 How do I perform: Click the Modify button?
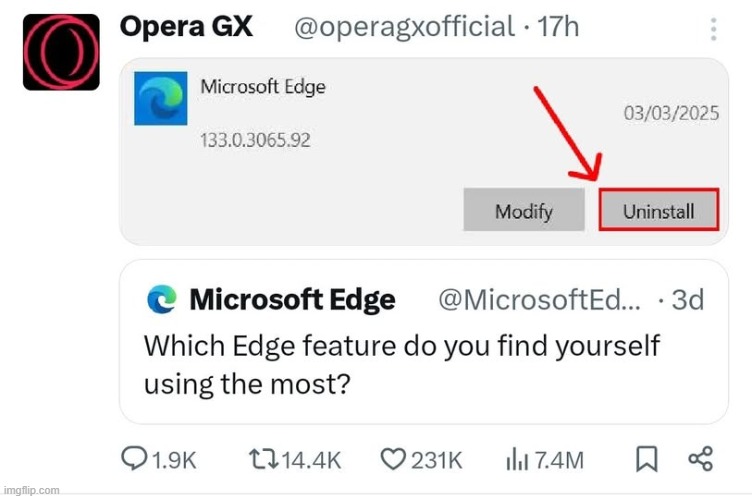coord(524,210)
